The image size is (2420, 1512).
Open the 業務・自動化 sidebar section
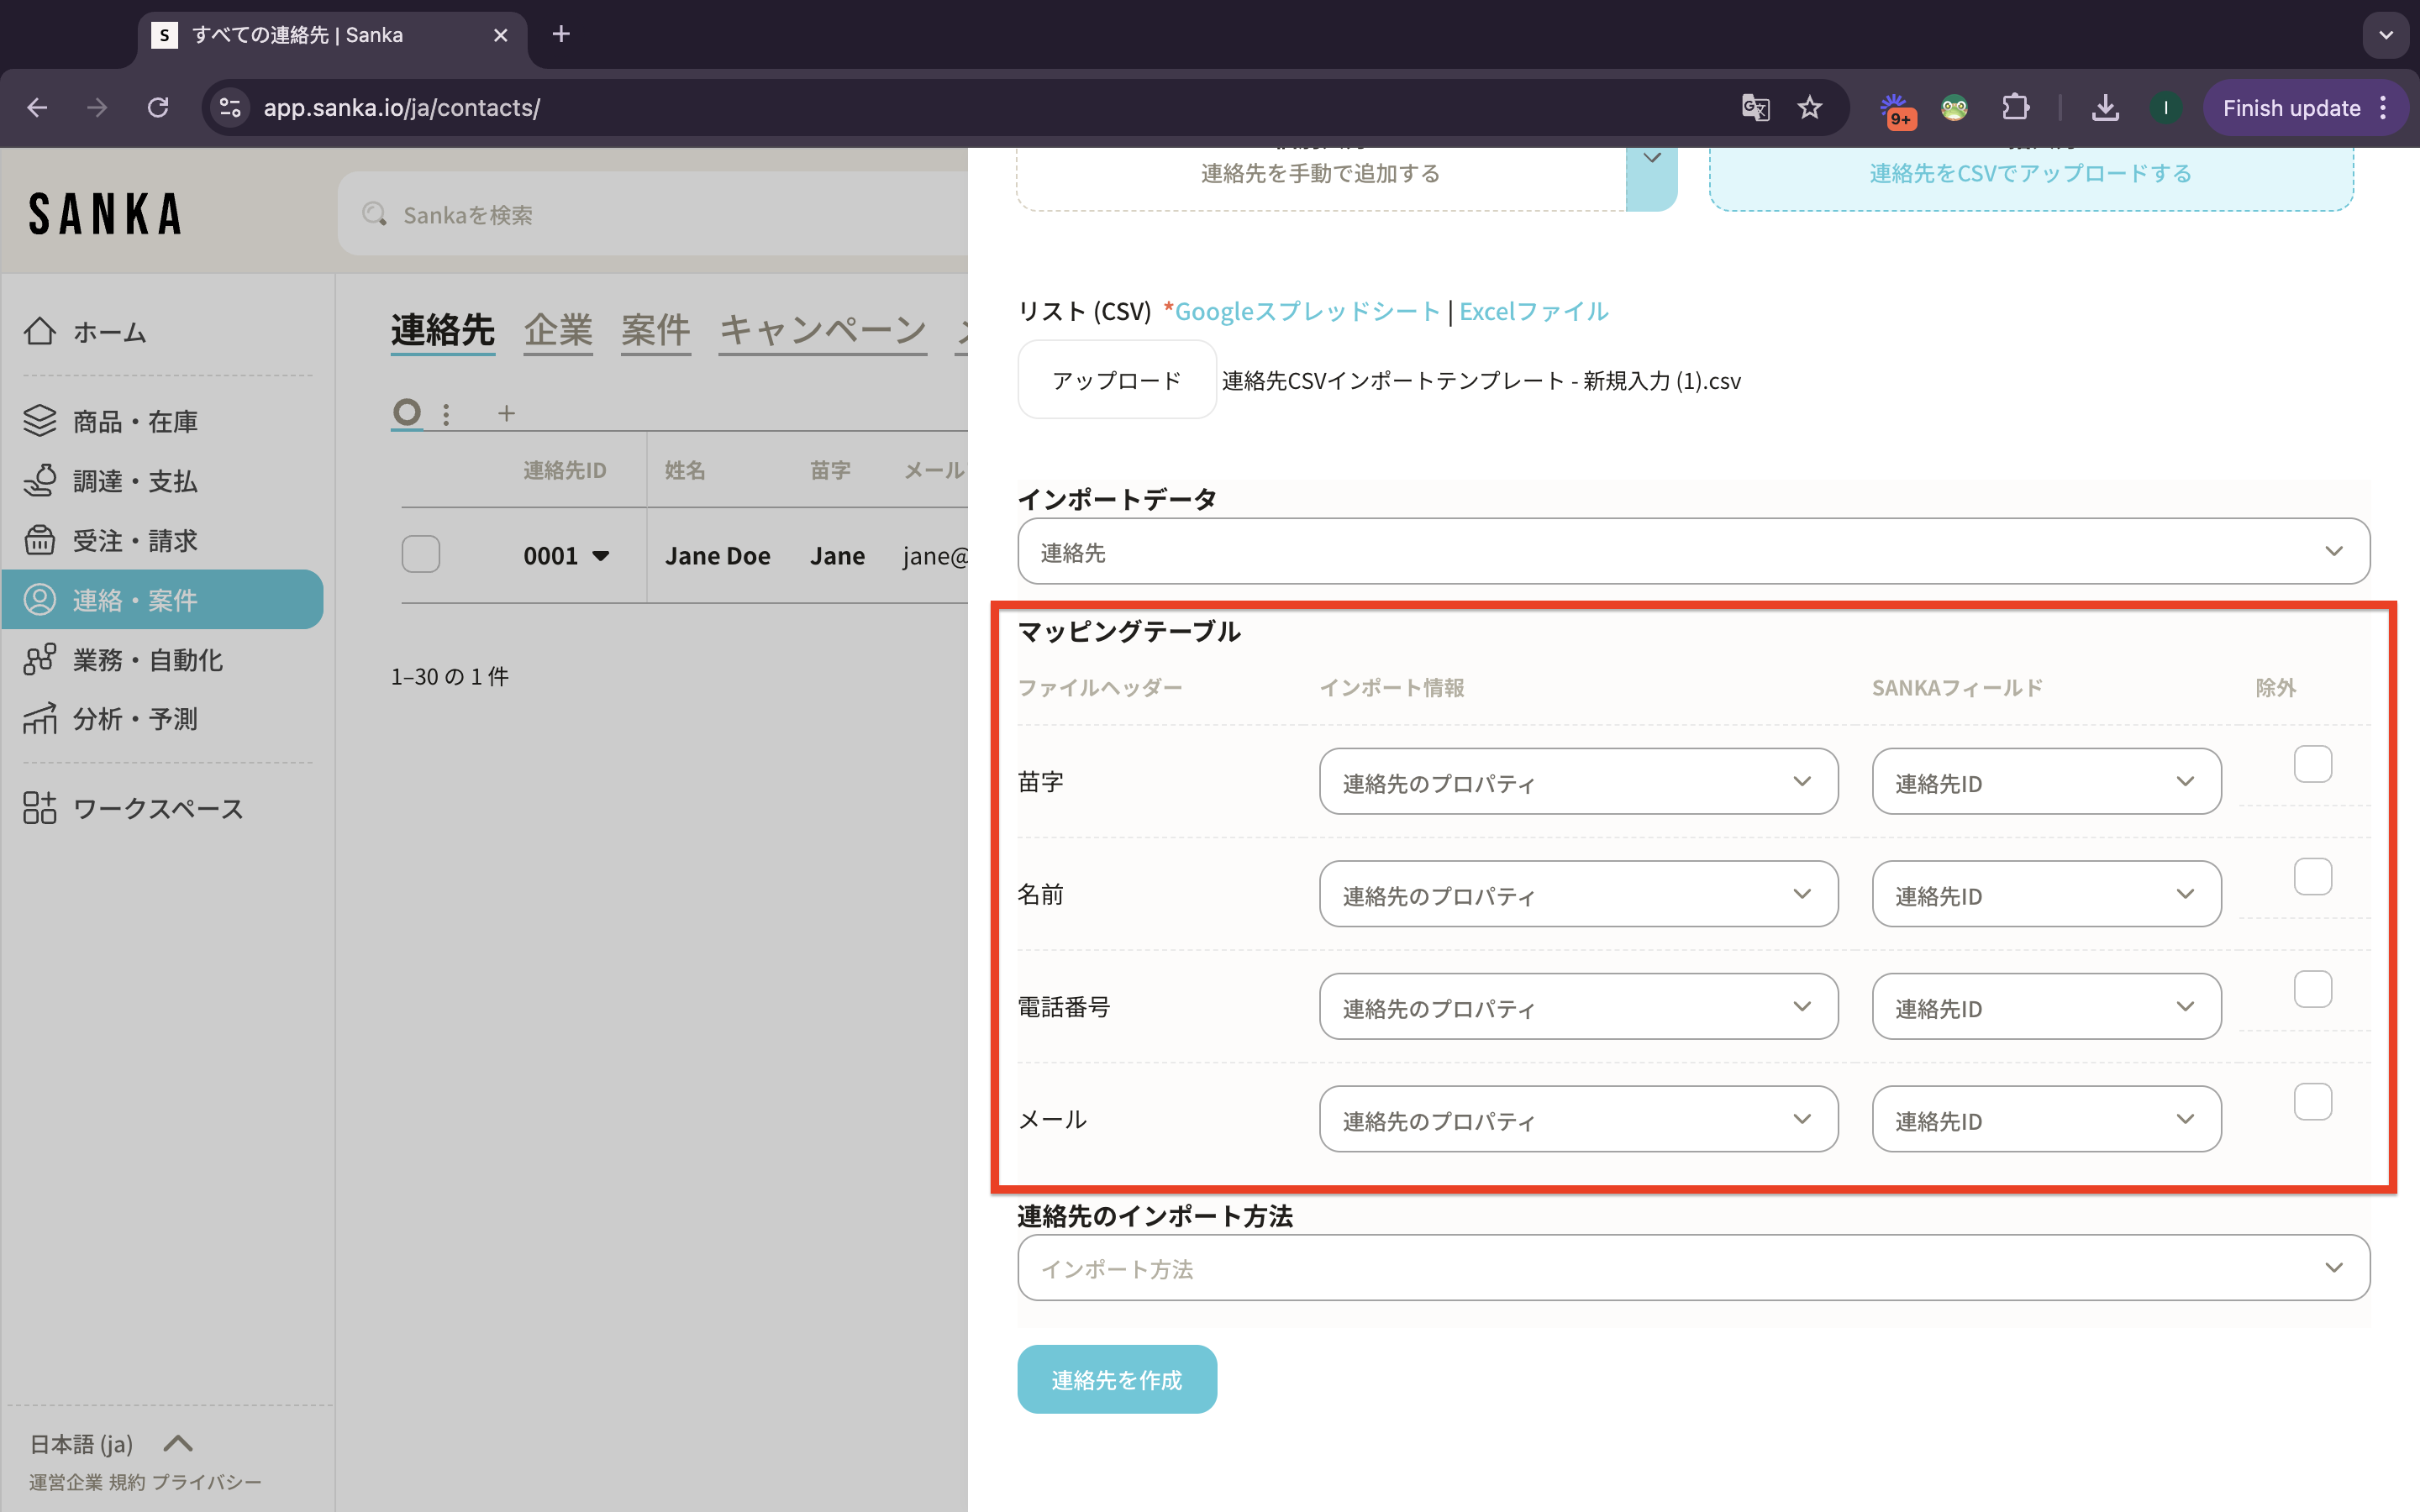[x=146, y=660]
